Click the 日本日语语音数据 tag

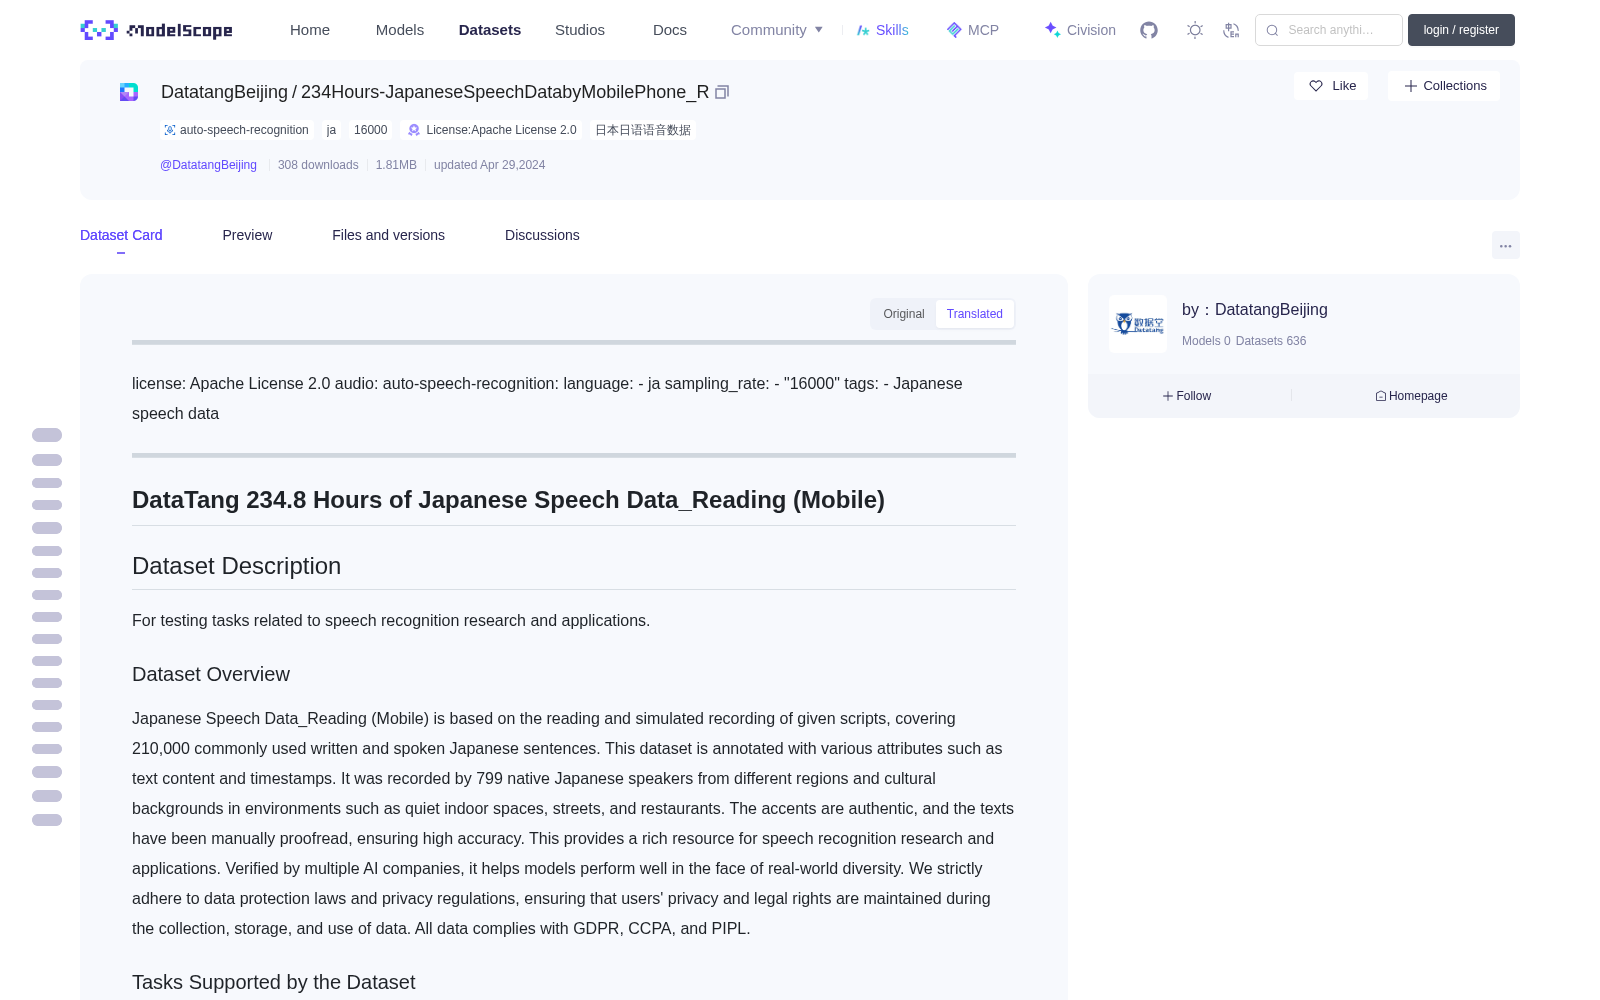point(643,130)
